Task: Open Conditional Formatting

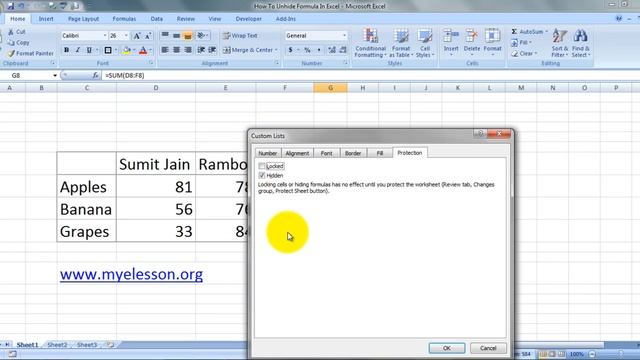Action: (370, 43)
